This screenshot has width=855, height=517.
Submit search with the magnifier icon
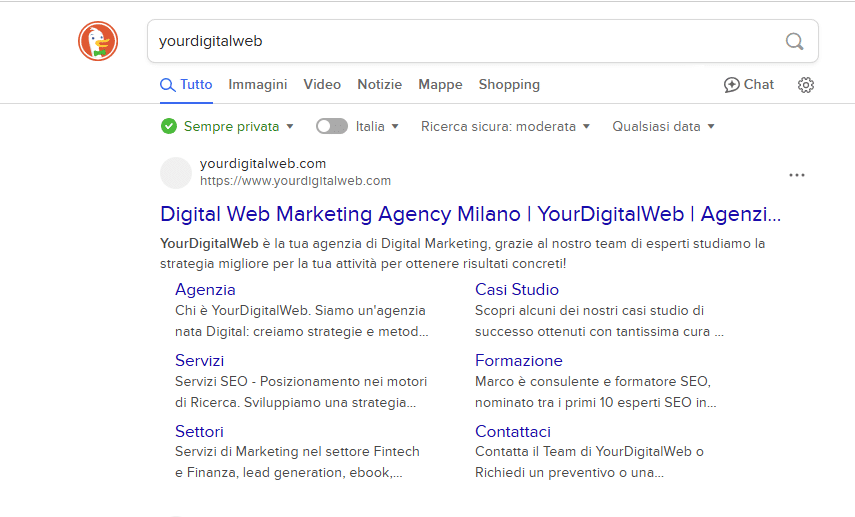[x=794, y=41]
